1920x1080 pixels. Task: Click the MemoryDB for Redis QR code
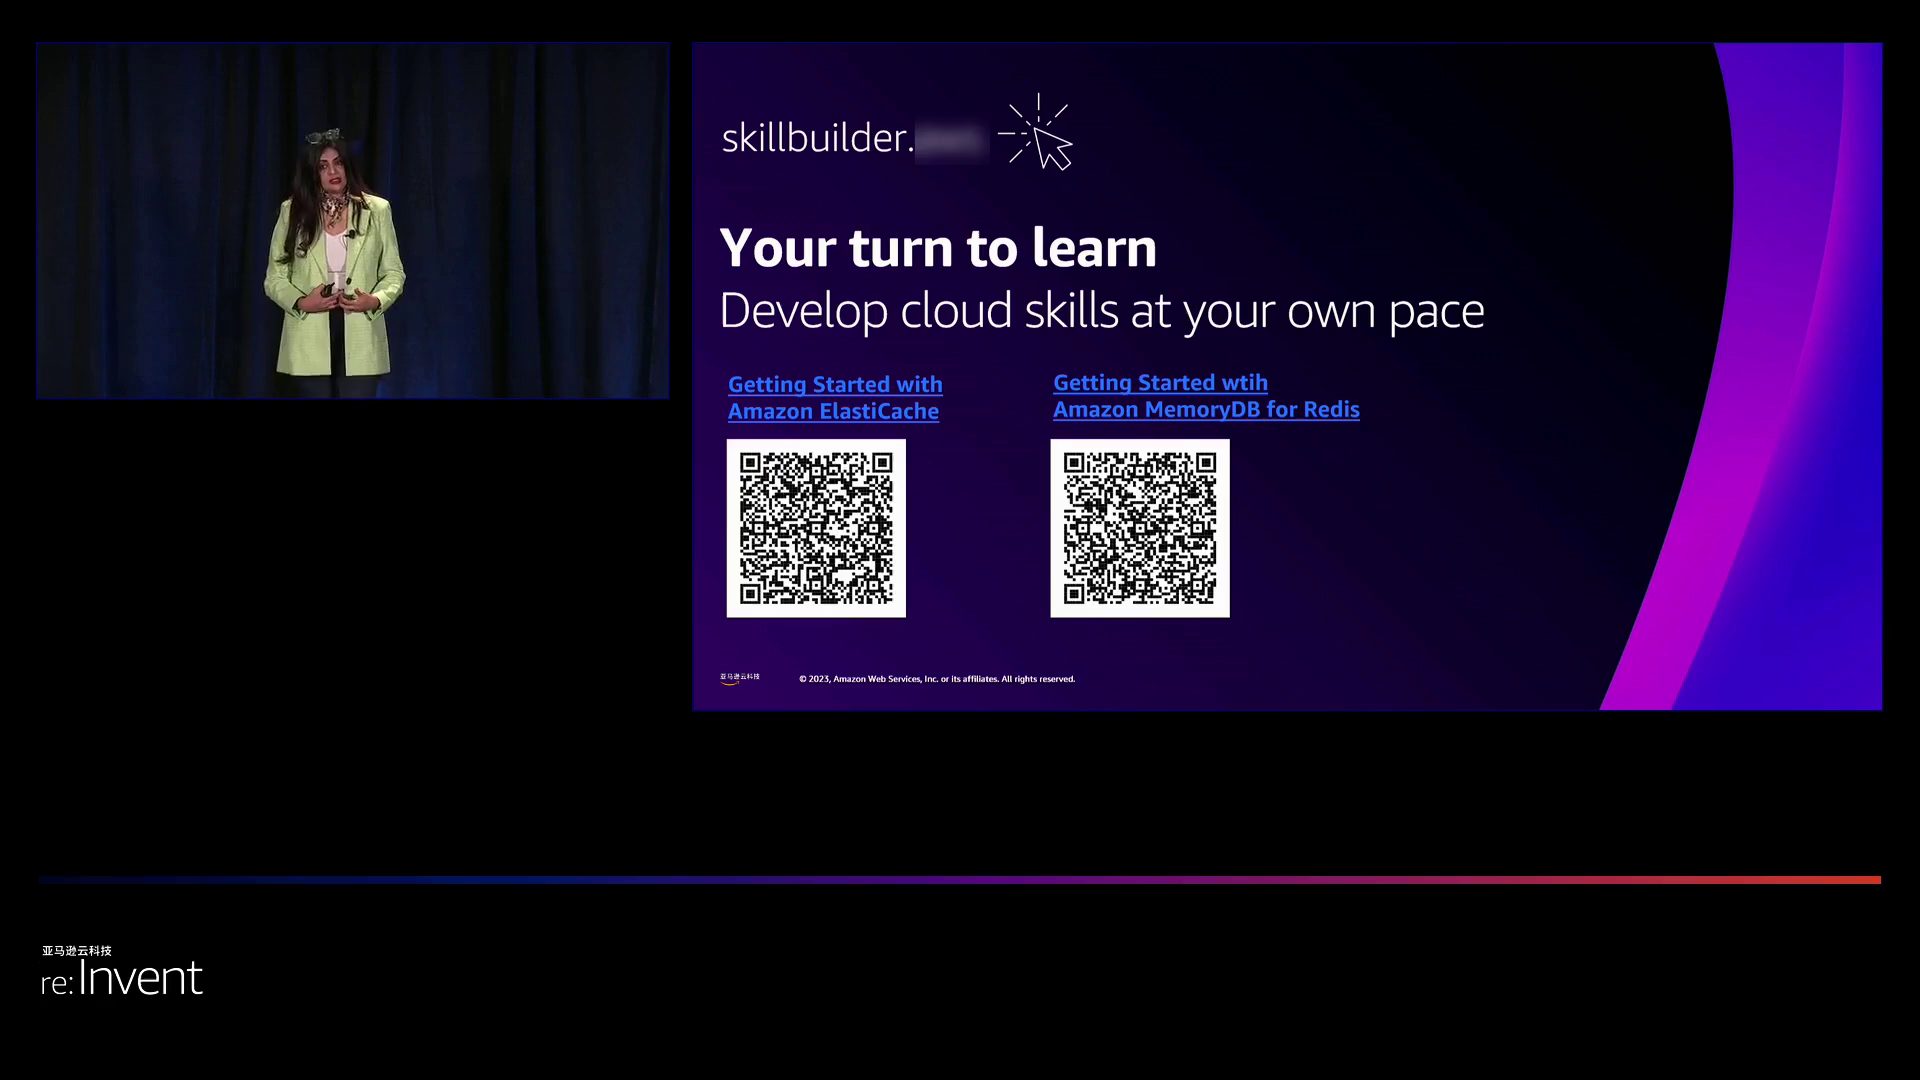1140,528
